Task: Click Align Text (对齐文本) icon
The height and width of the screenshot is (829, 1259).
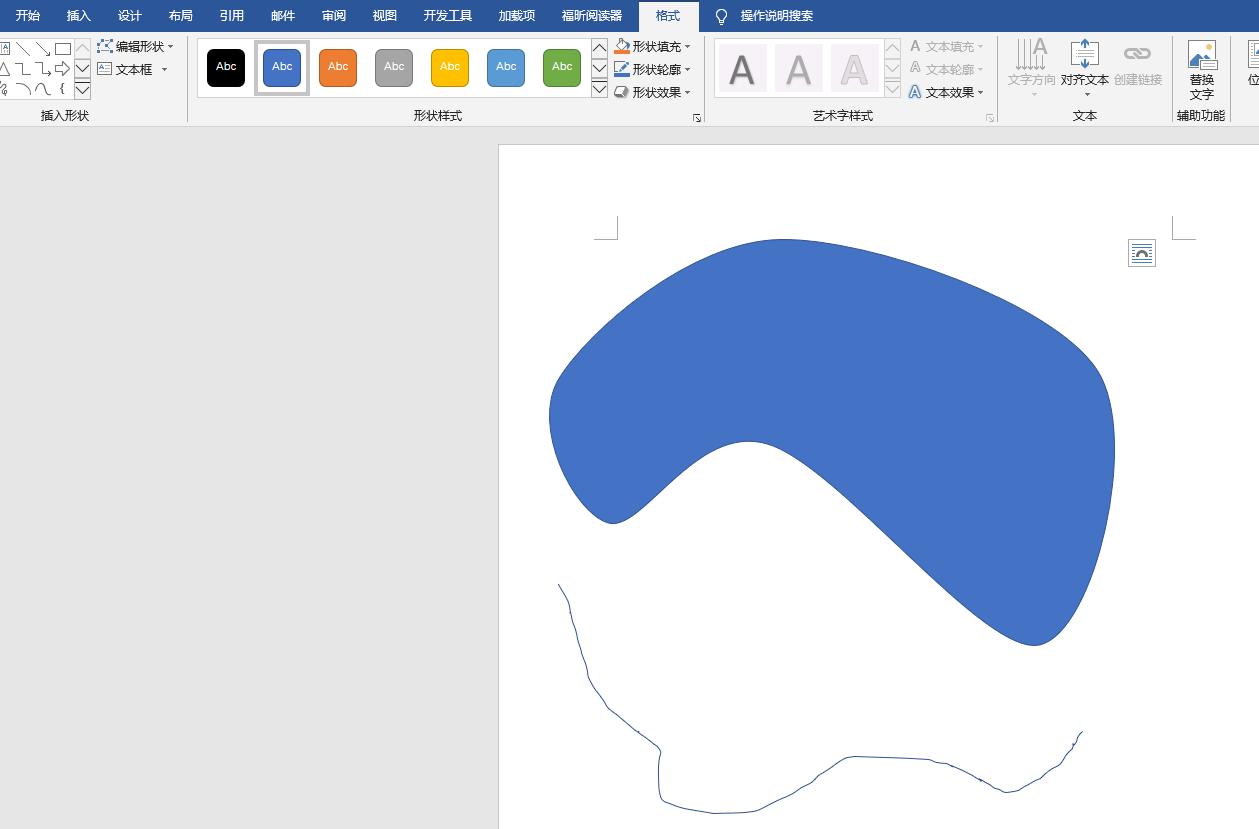Action: 1084,53
